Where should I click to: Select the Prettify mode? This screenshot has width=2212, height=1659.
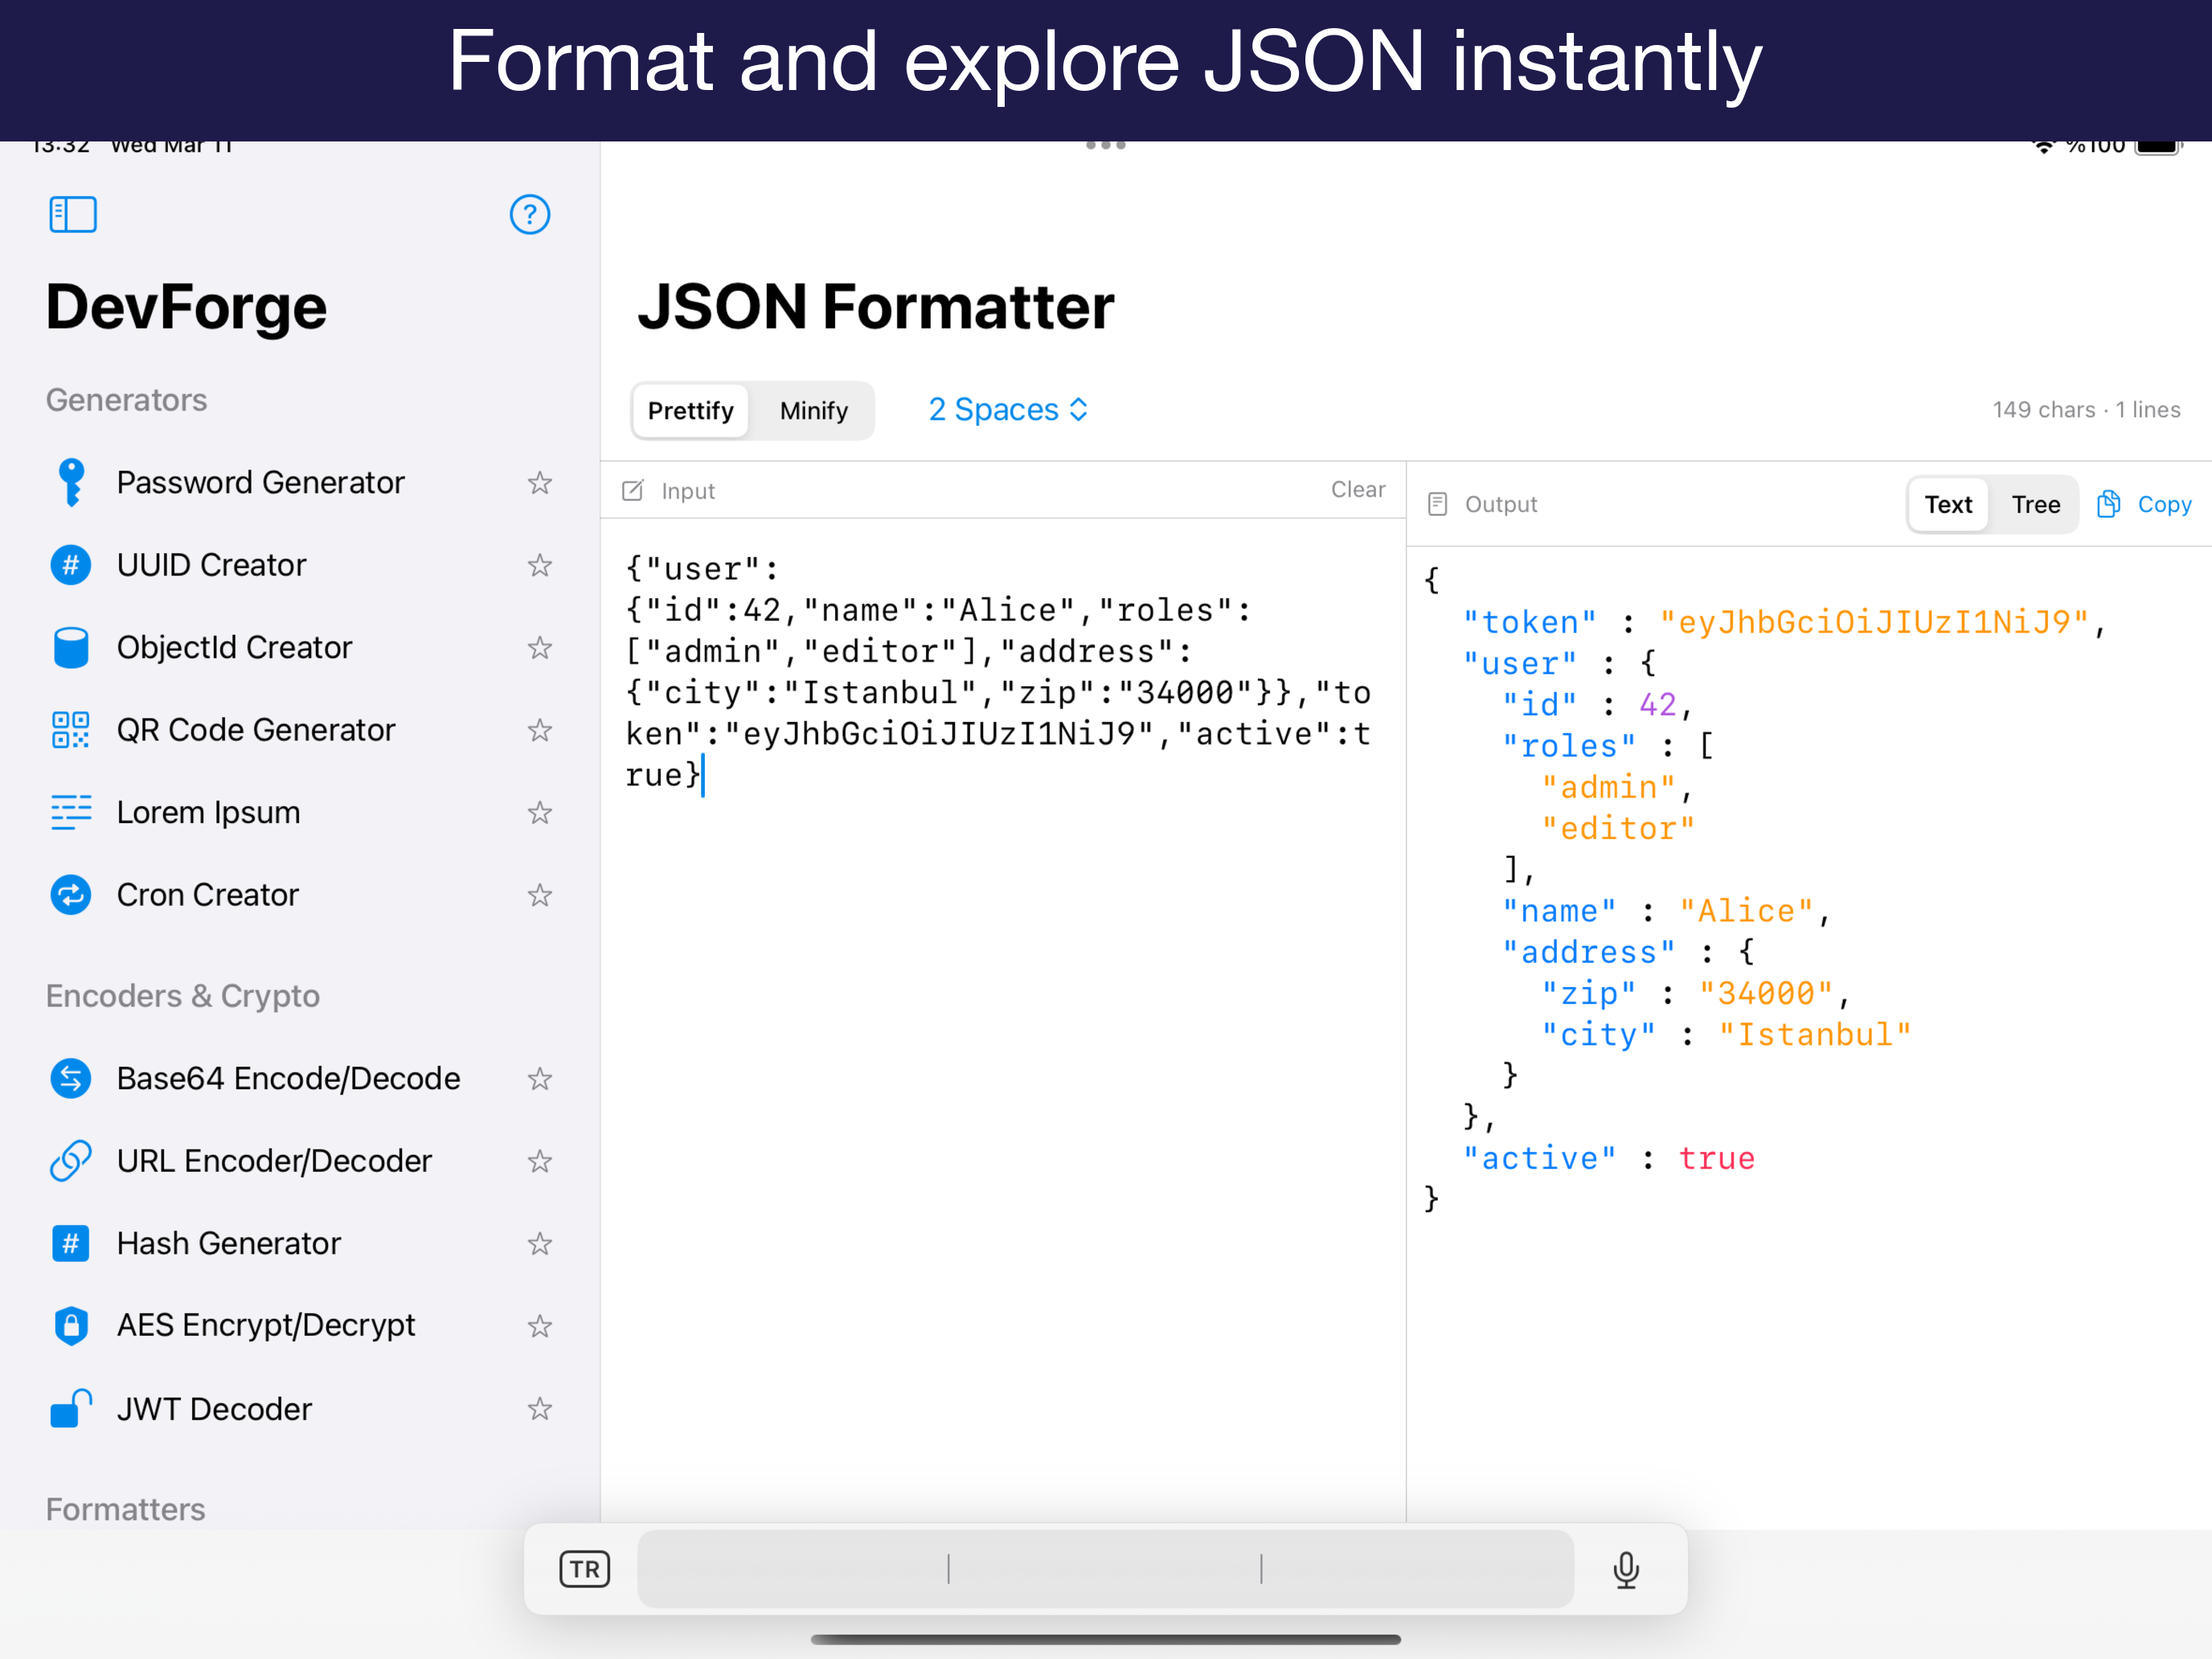point(690,411)
